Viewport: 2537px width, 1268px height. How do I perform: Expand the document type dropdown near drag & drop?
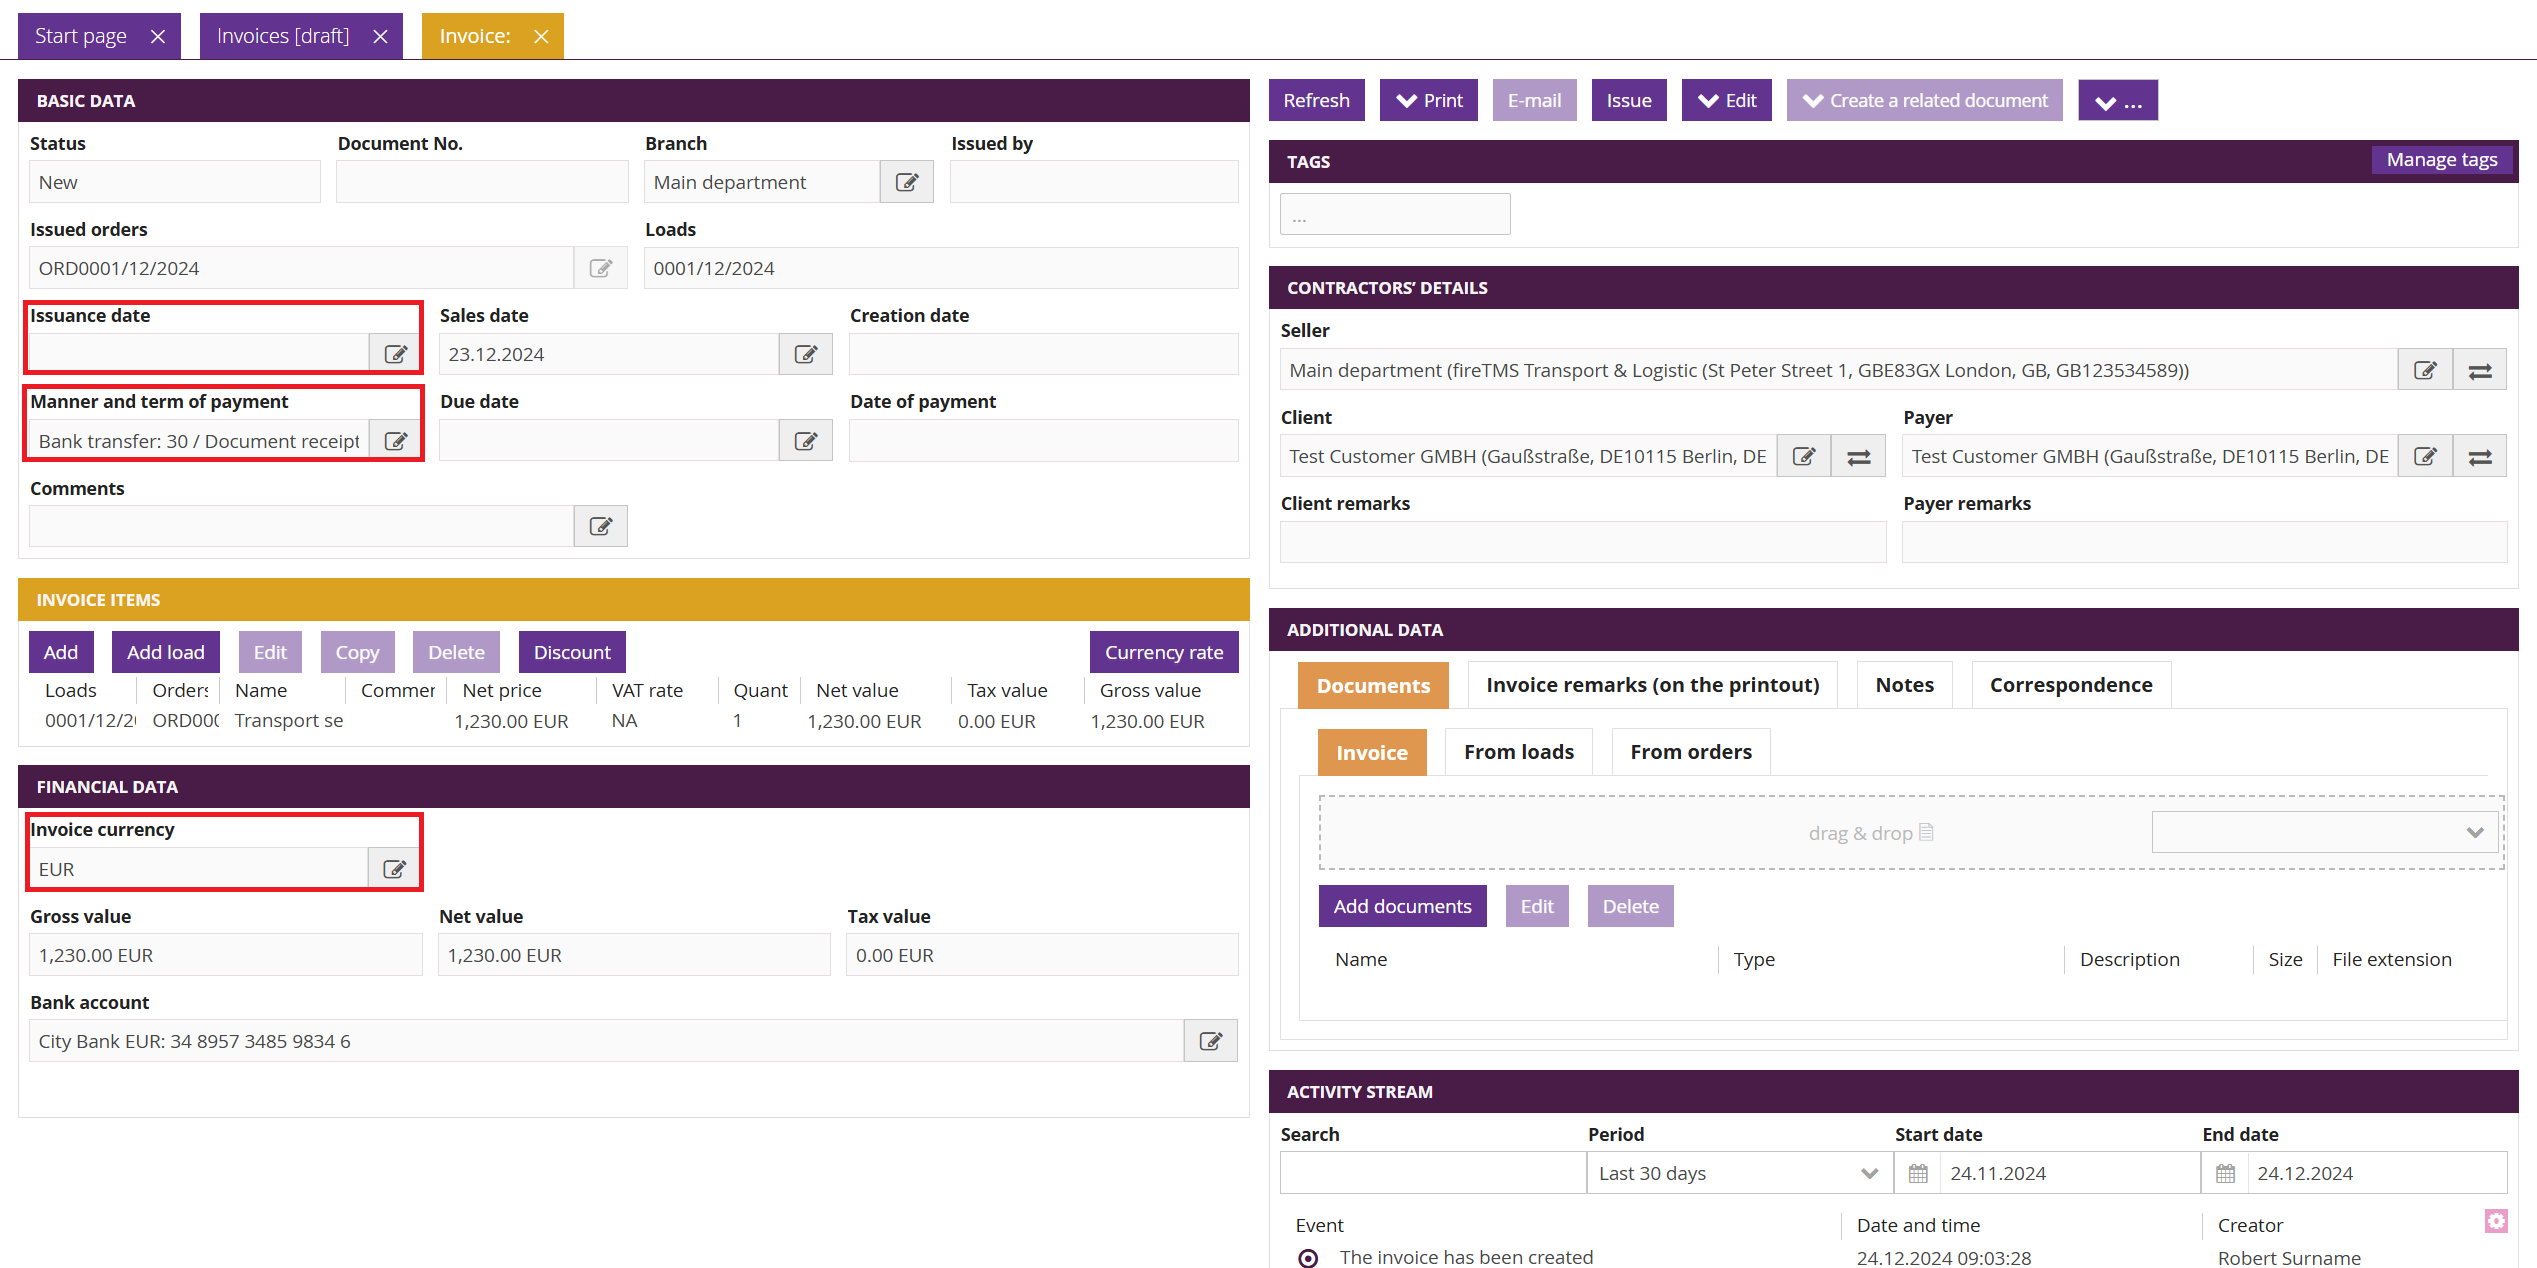pyautogui.click(x=2325, y=832)
